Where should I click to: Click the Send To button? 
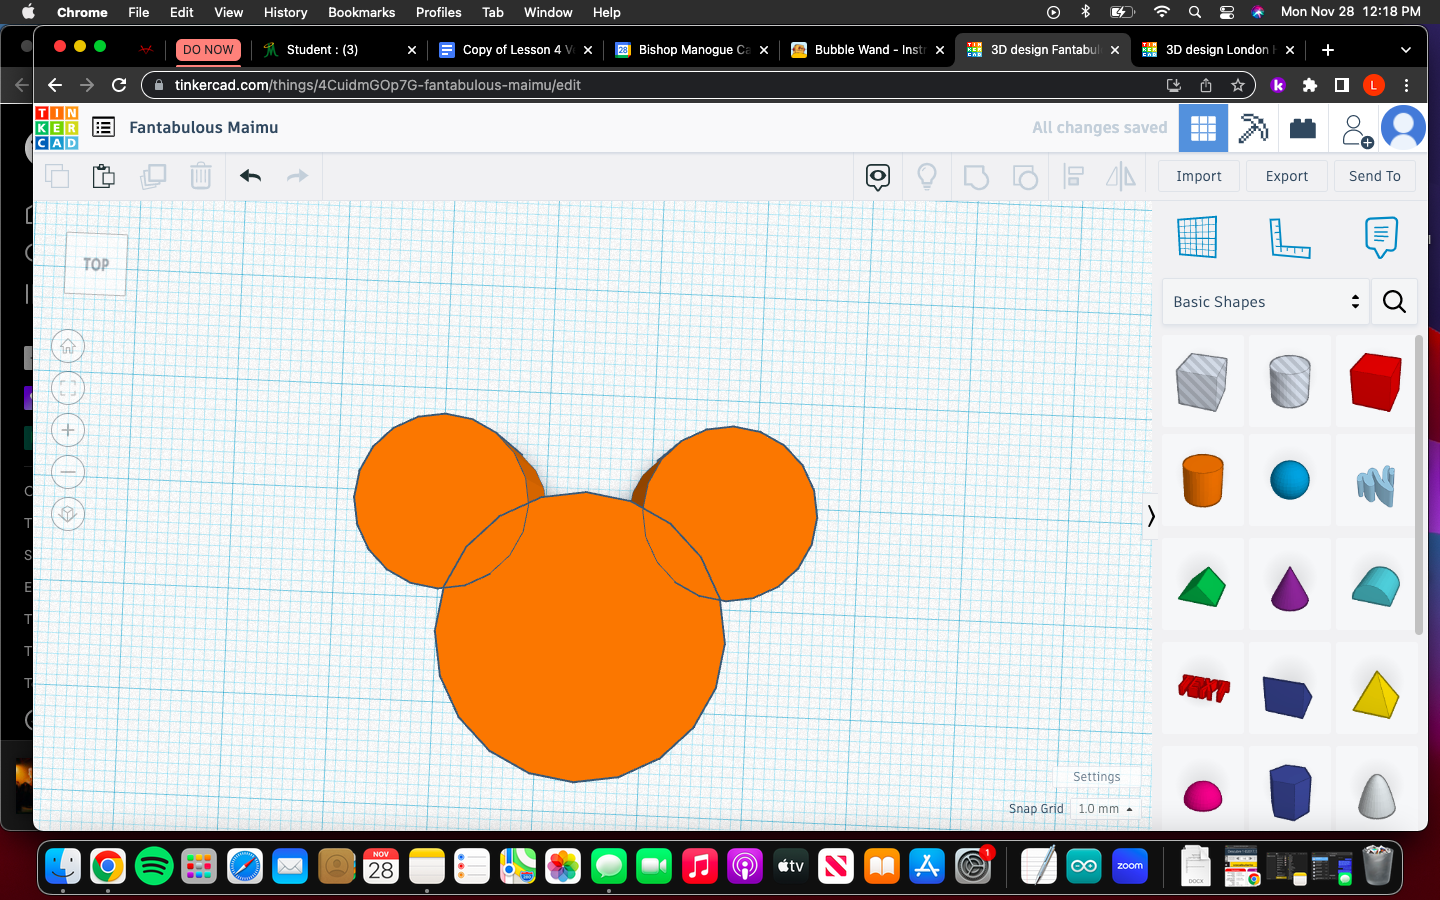coord(1375,176)
